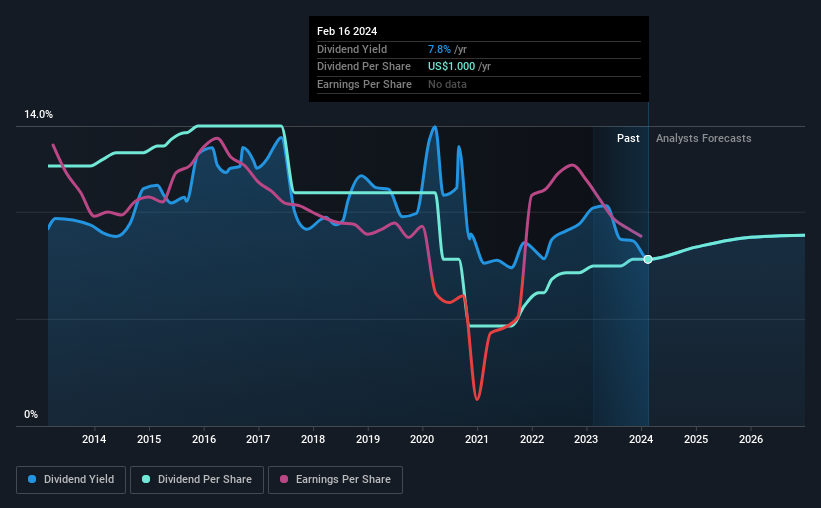Click the Dividend Per Share tooltip row label

coord(364,67)
